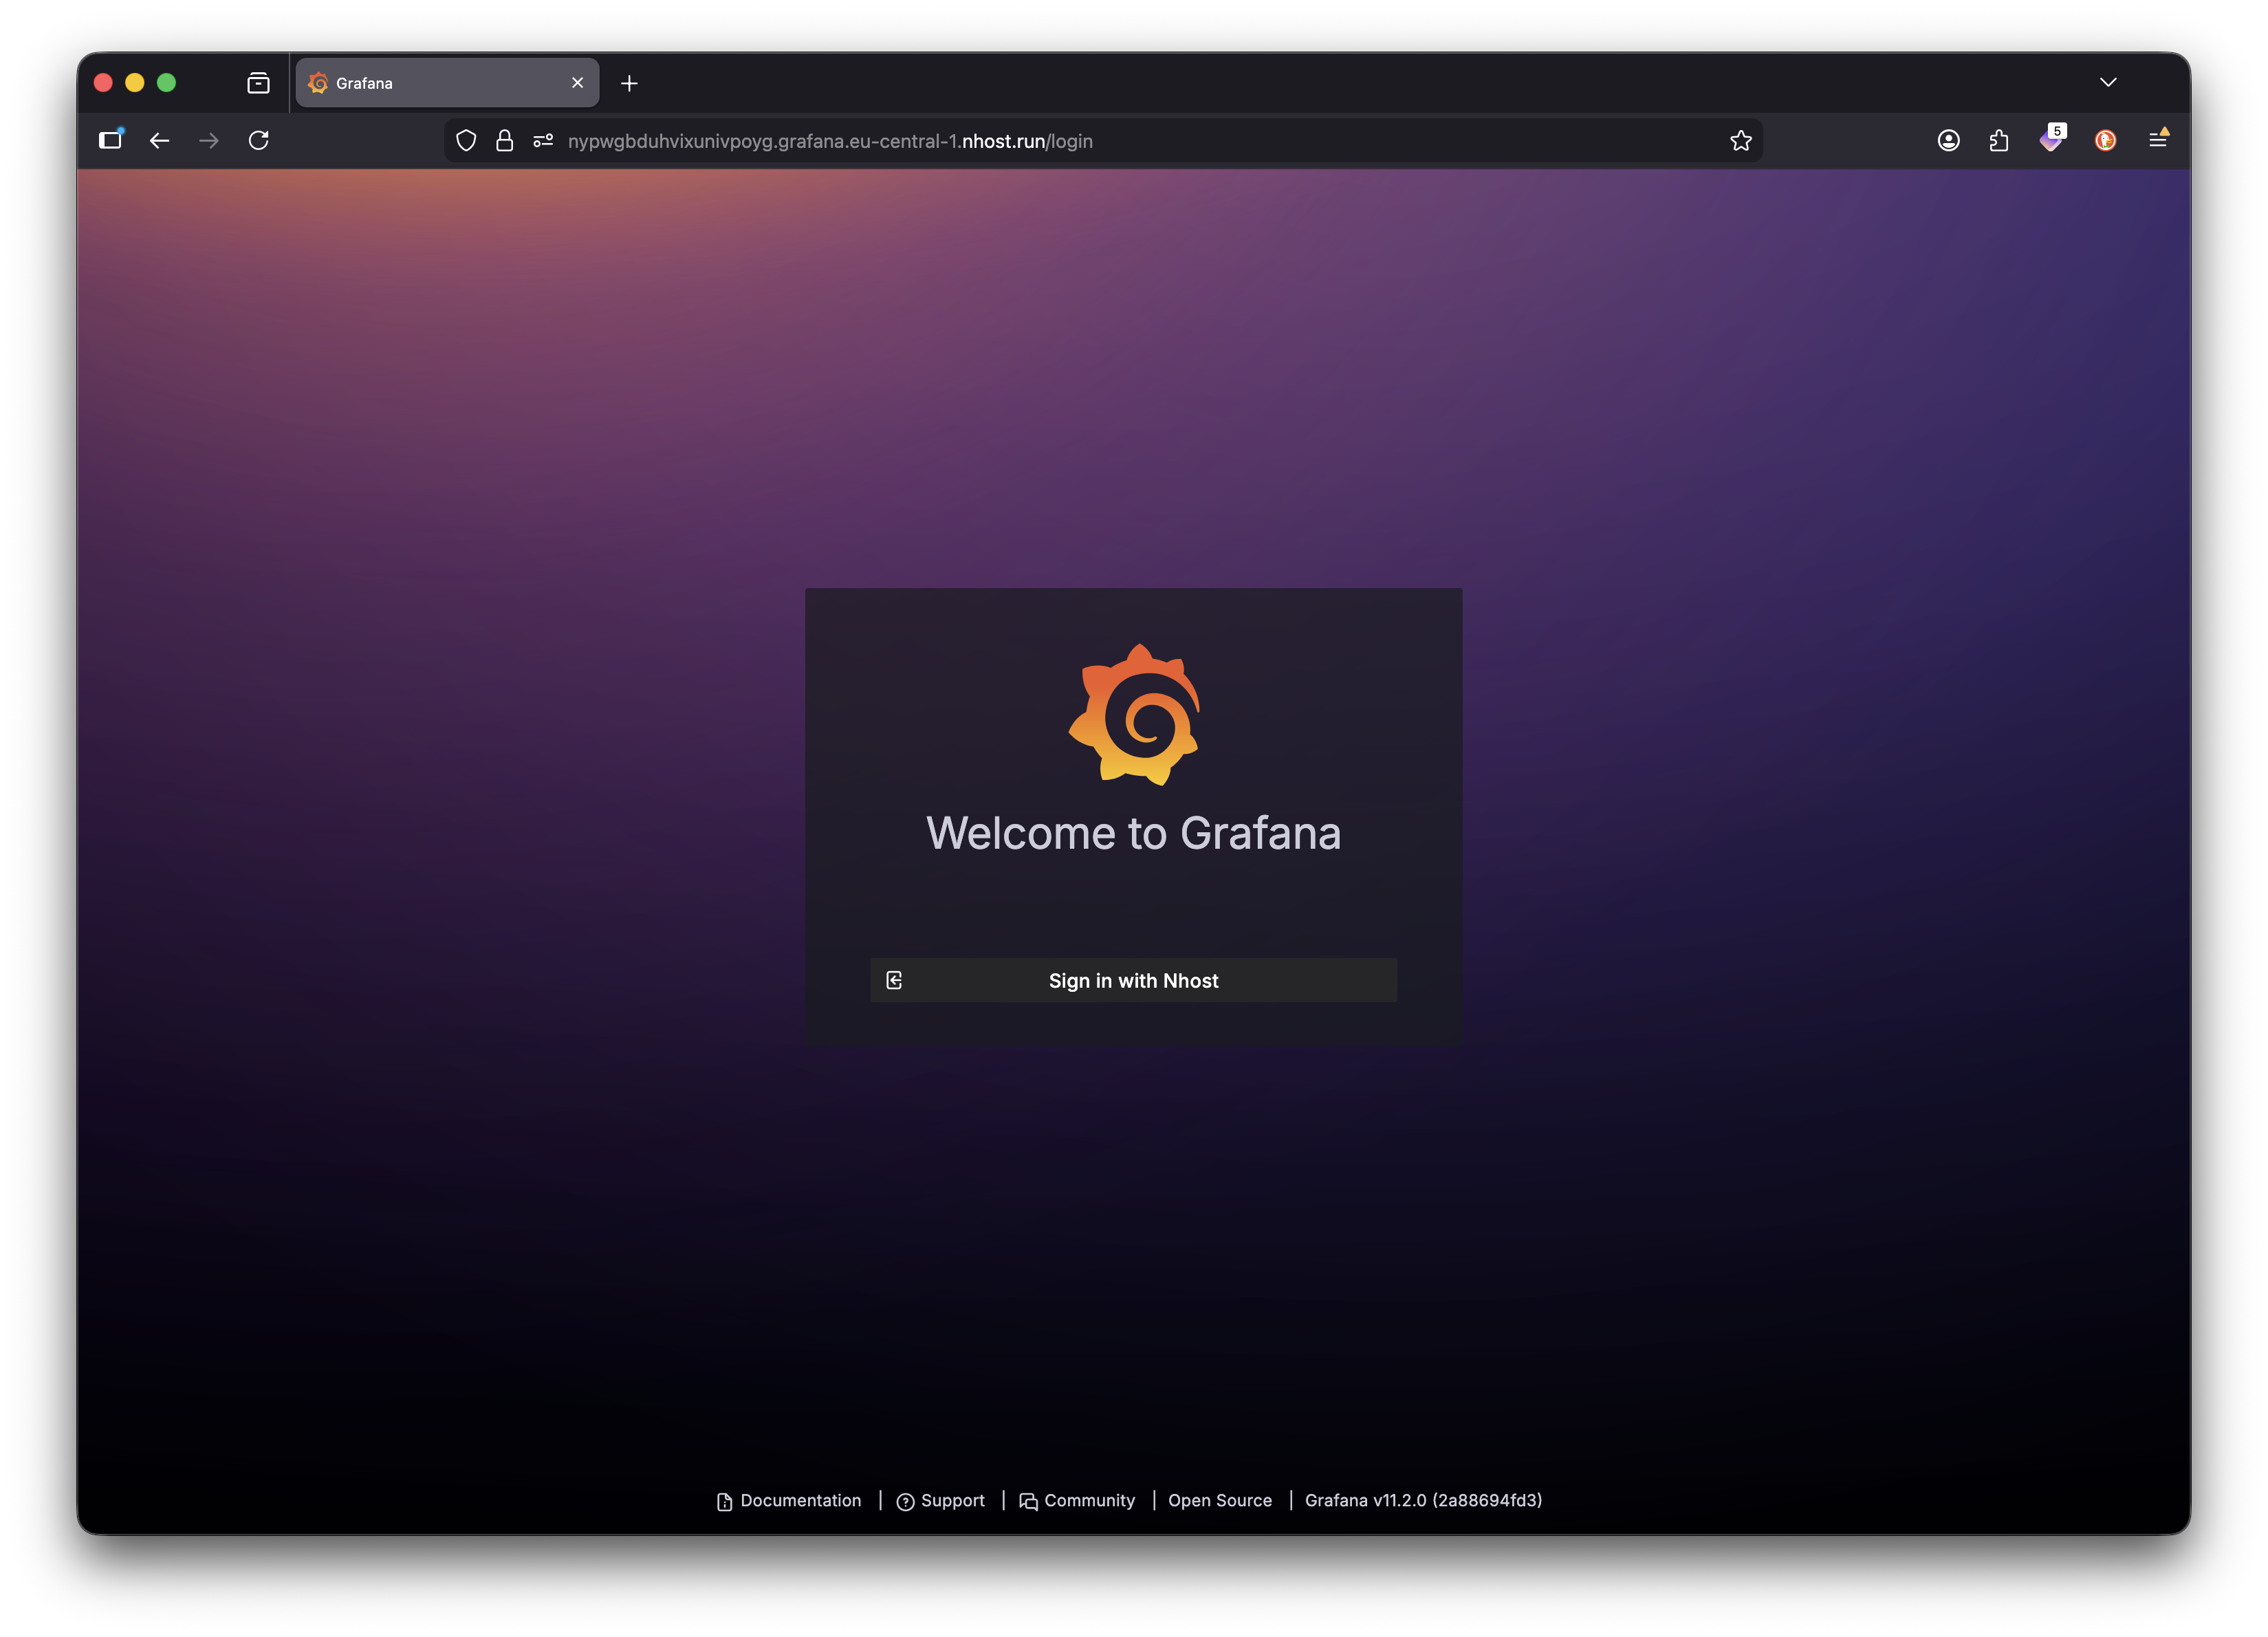
Task: Reload the page using the refresh icon
Action: [x=259, y=140]
